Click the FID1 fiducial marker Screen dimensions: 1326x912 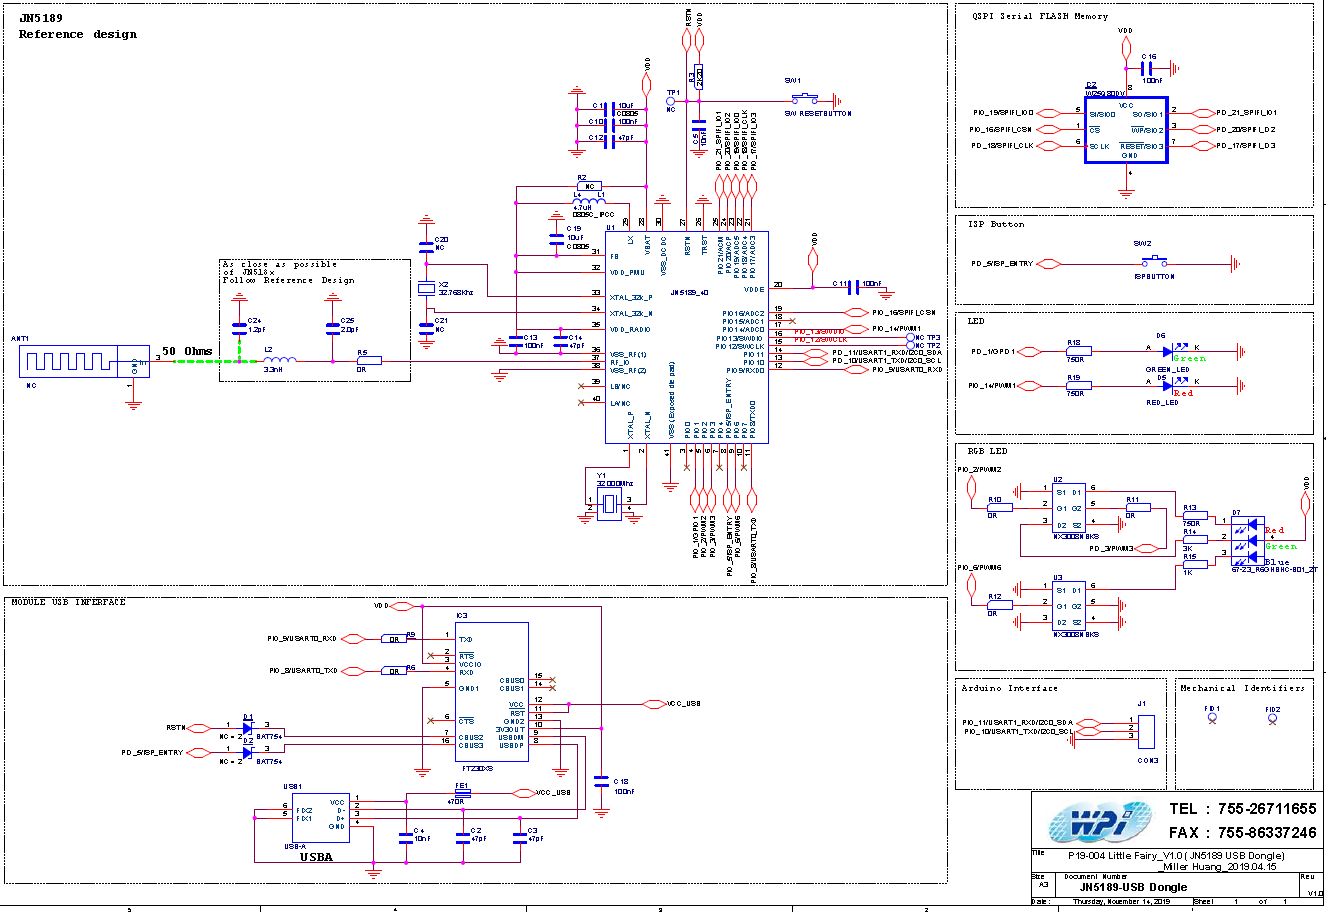coord(1212,716)
